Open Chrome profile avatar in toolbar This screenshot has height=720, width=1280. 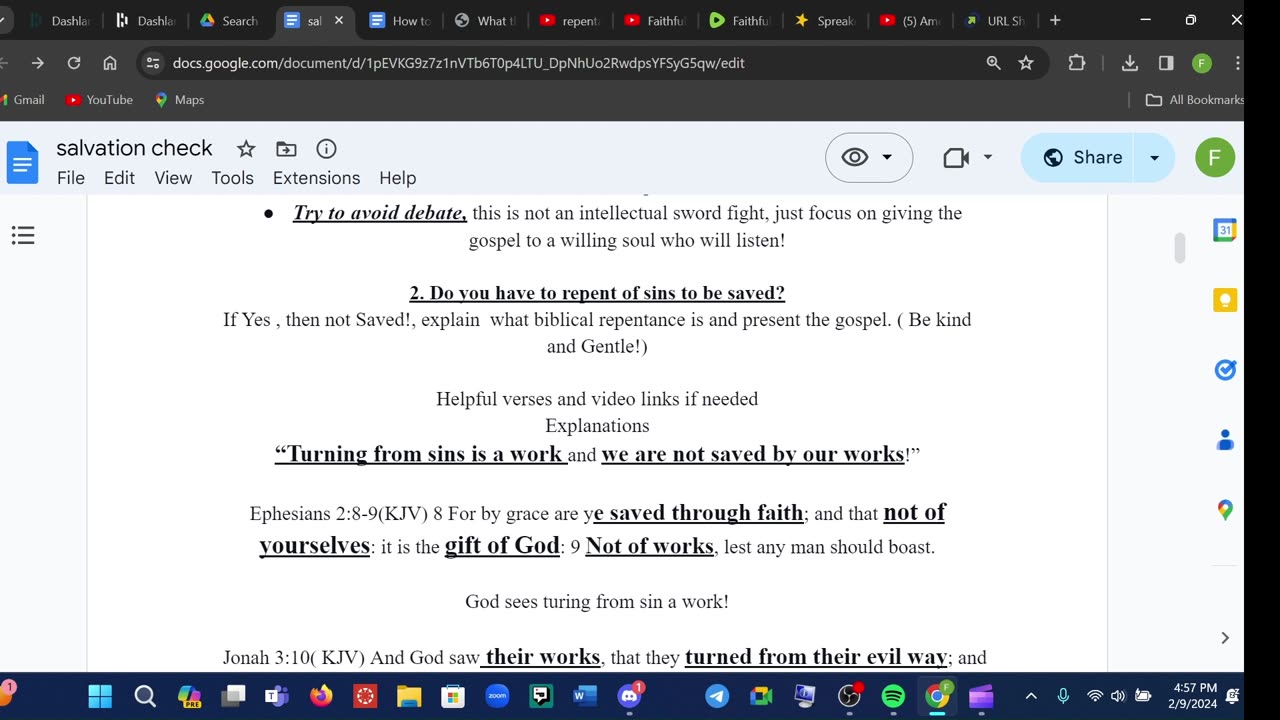(x=1202, y=63)
